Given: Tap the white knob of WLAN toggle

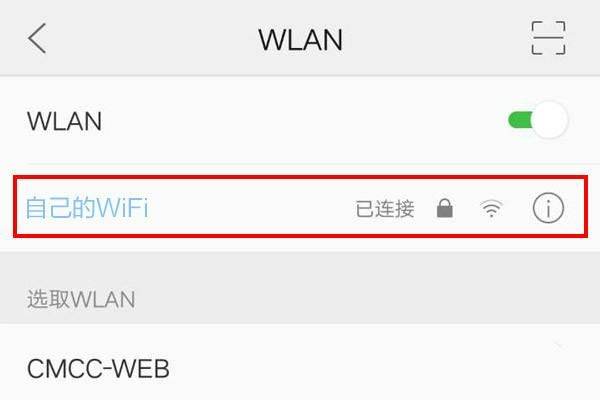Looking at the screenshot, I should pos(550,120).
